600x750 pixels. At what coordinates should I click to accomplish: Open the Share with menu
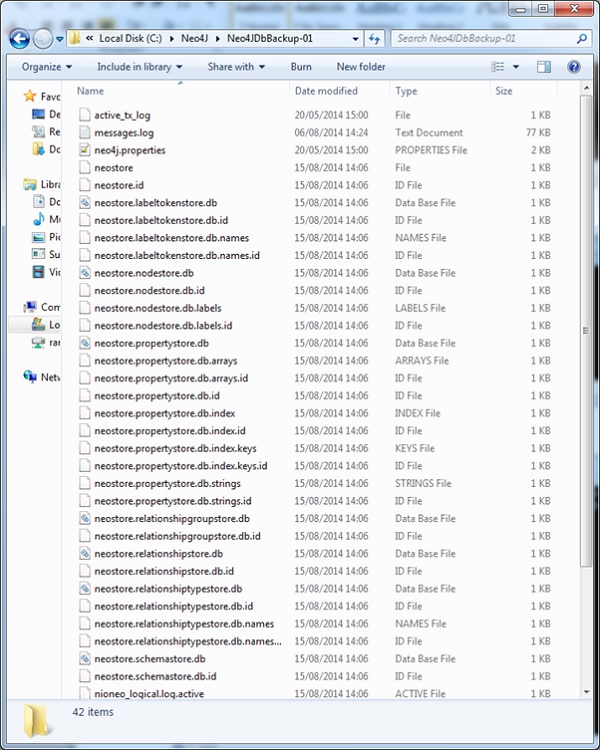(236, 67)
